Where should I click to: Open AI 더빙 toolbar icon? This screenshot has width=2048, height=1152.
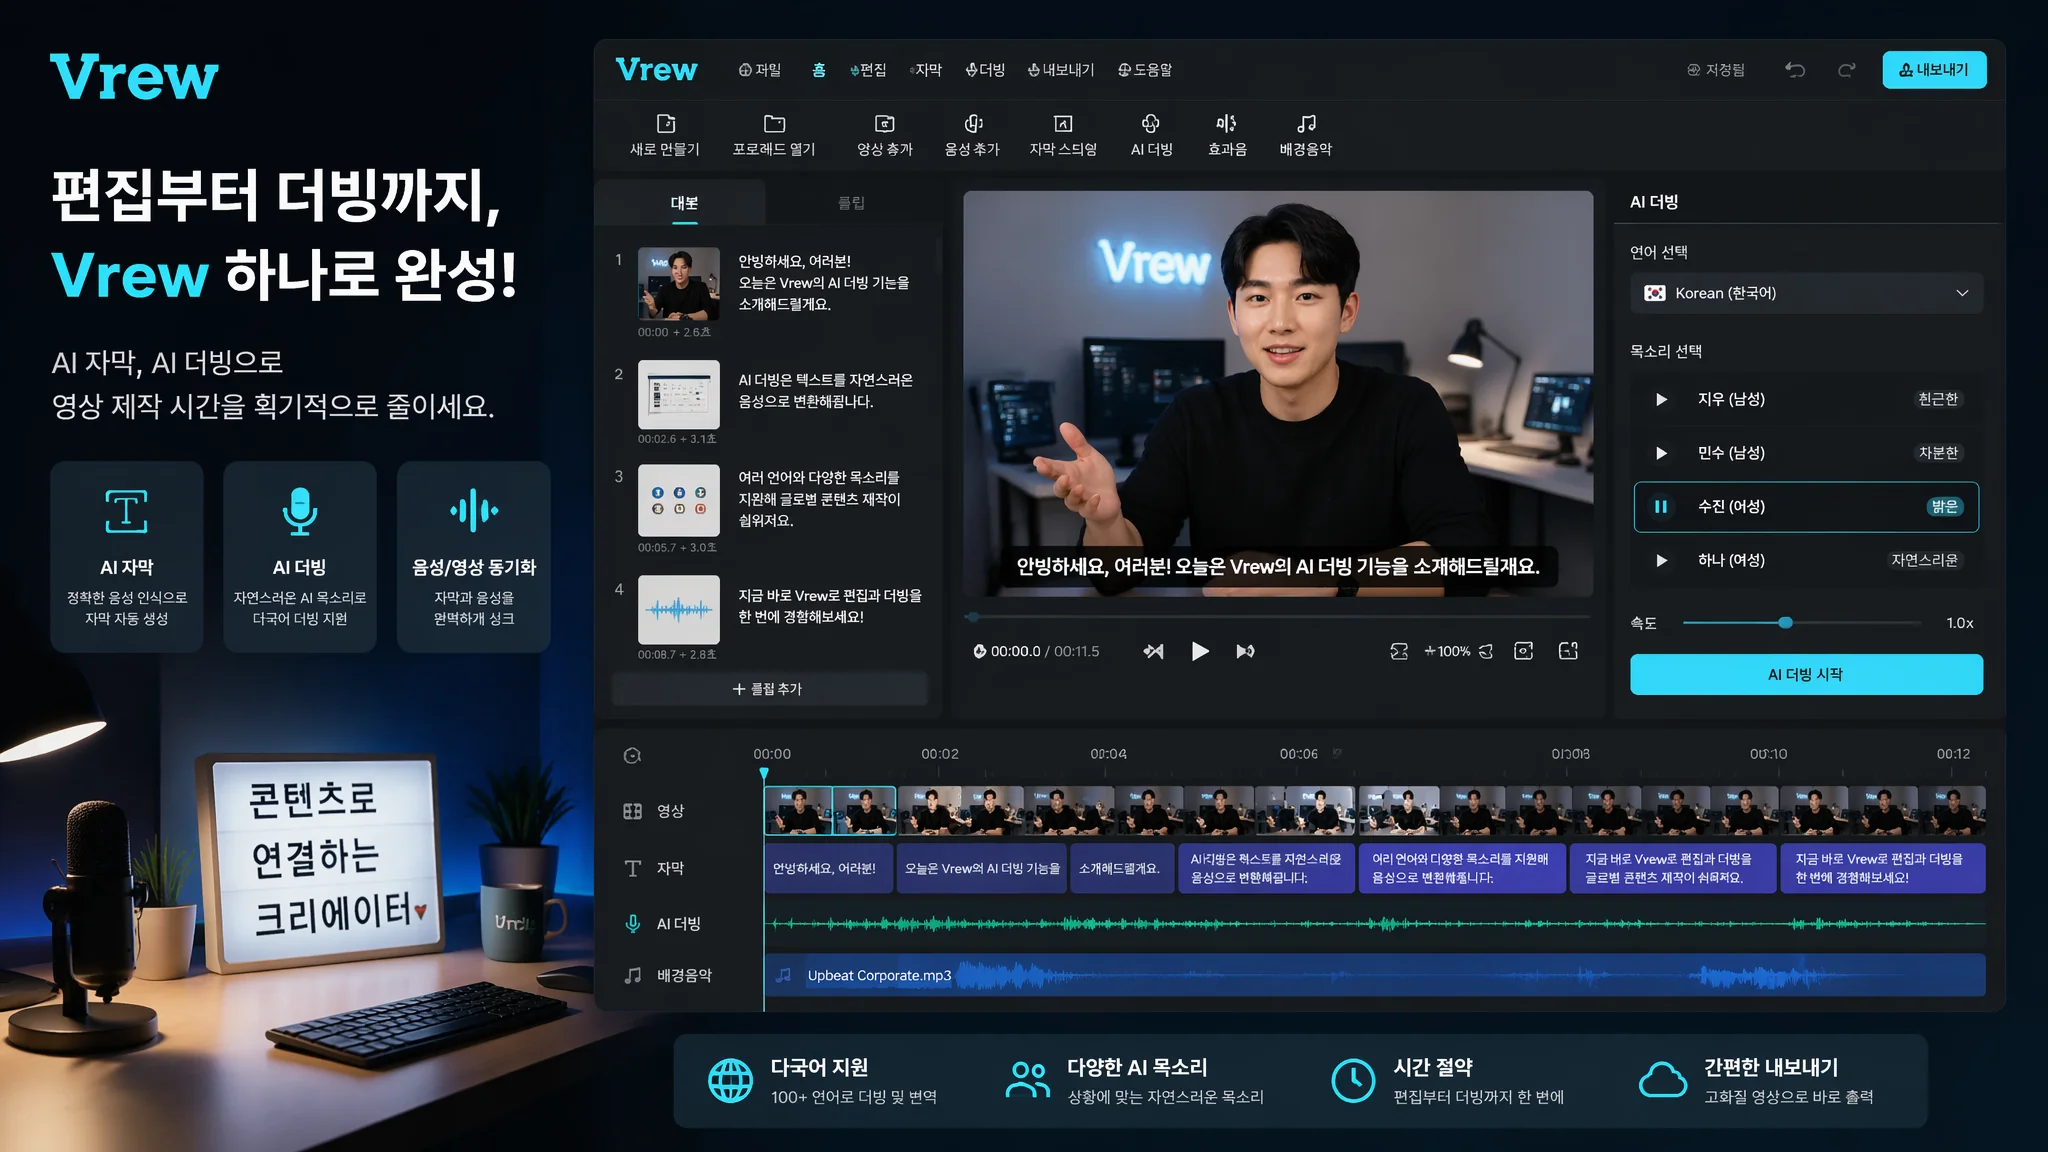tap(1151, 124)
